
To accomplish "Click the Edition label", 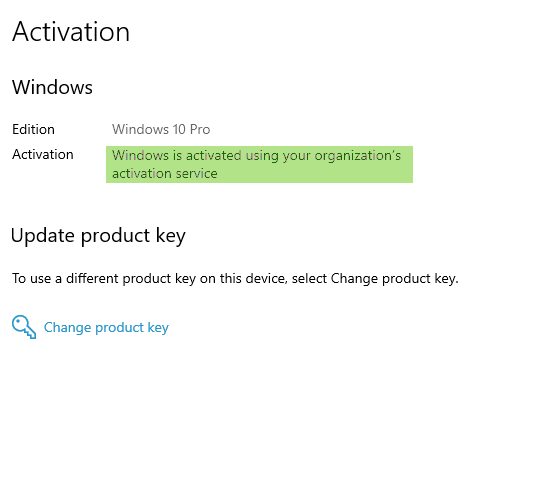I will [x=33, y=129].
